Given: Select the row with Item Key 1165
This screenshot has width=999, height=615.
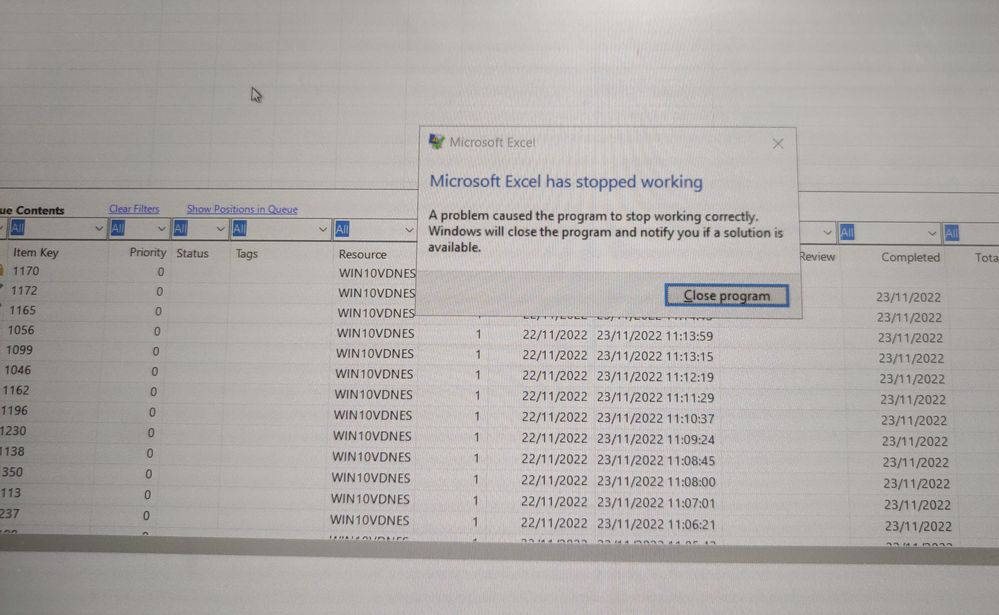Looking at the screenshot, I should [x=22, y=310].
